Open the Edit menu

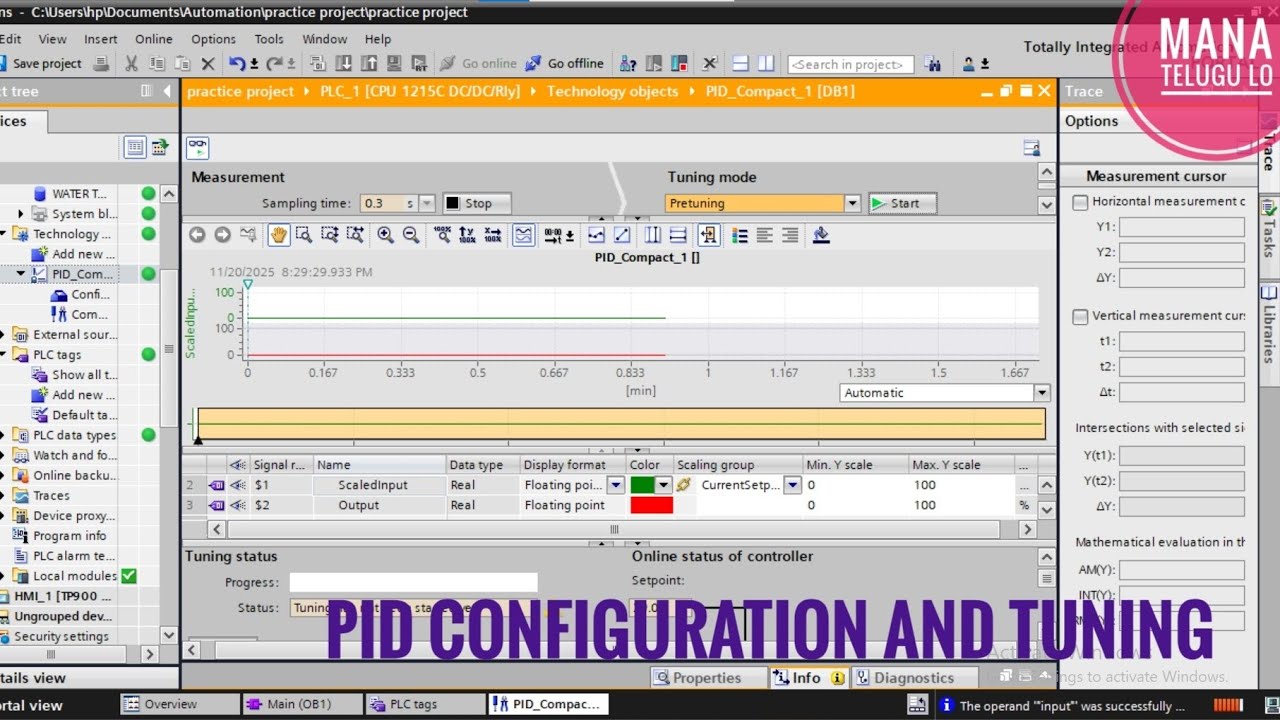pyautogui.click(x=10, y=39)
